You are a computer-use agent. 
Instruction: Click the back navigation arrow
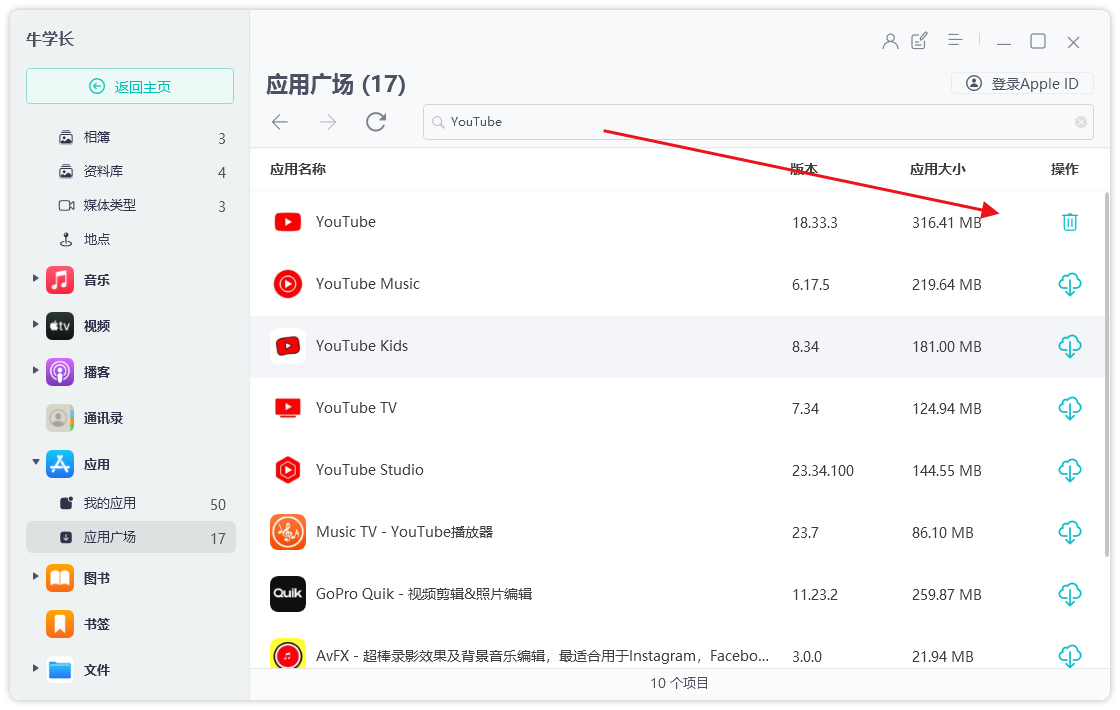click(280, 122)
